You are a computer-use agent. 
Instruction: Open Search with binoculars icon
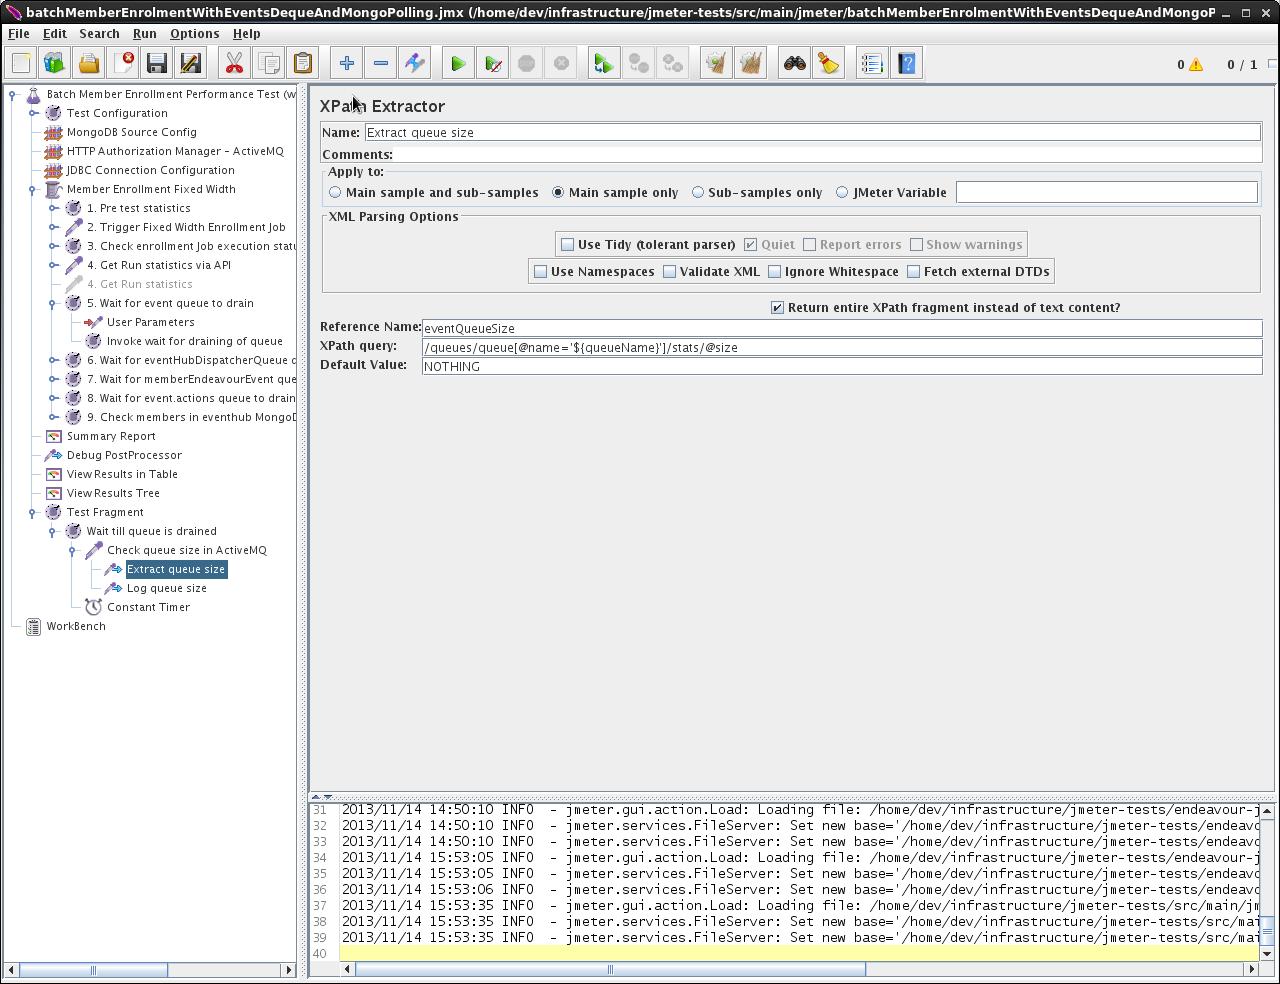tap(795, 64)
